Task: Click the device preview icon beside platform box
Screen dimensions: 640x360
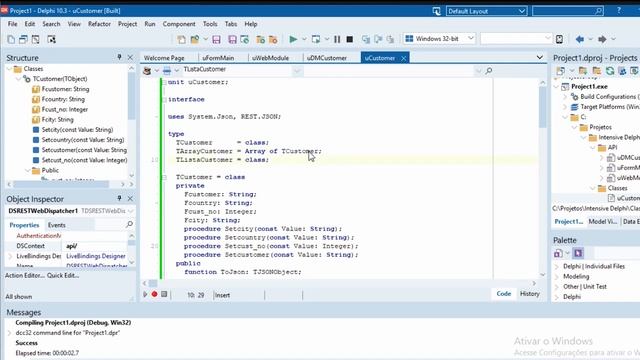Action: (x=559, y=39)
